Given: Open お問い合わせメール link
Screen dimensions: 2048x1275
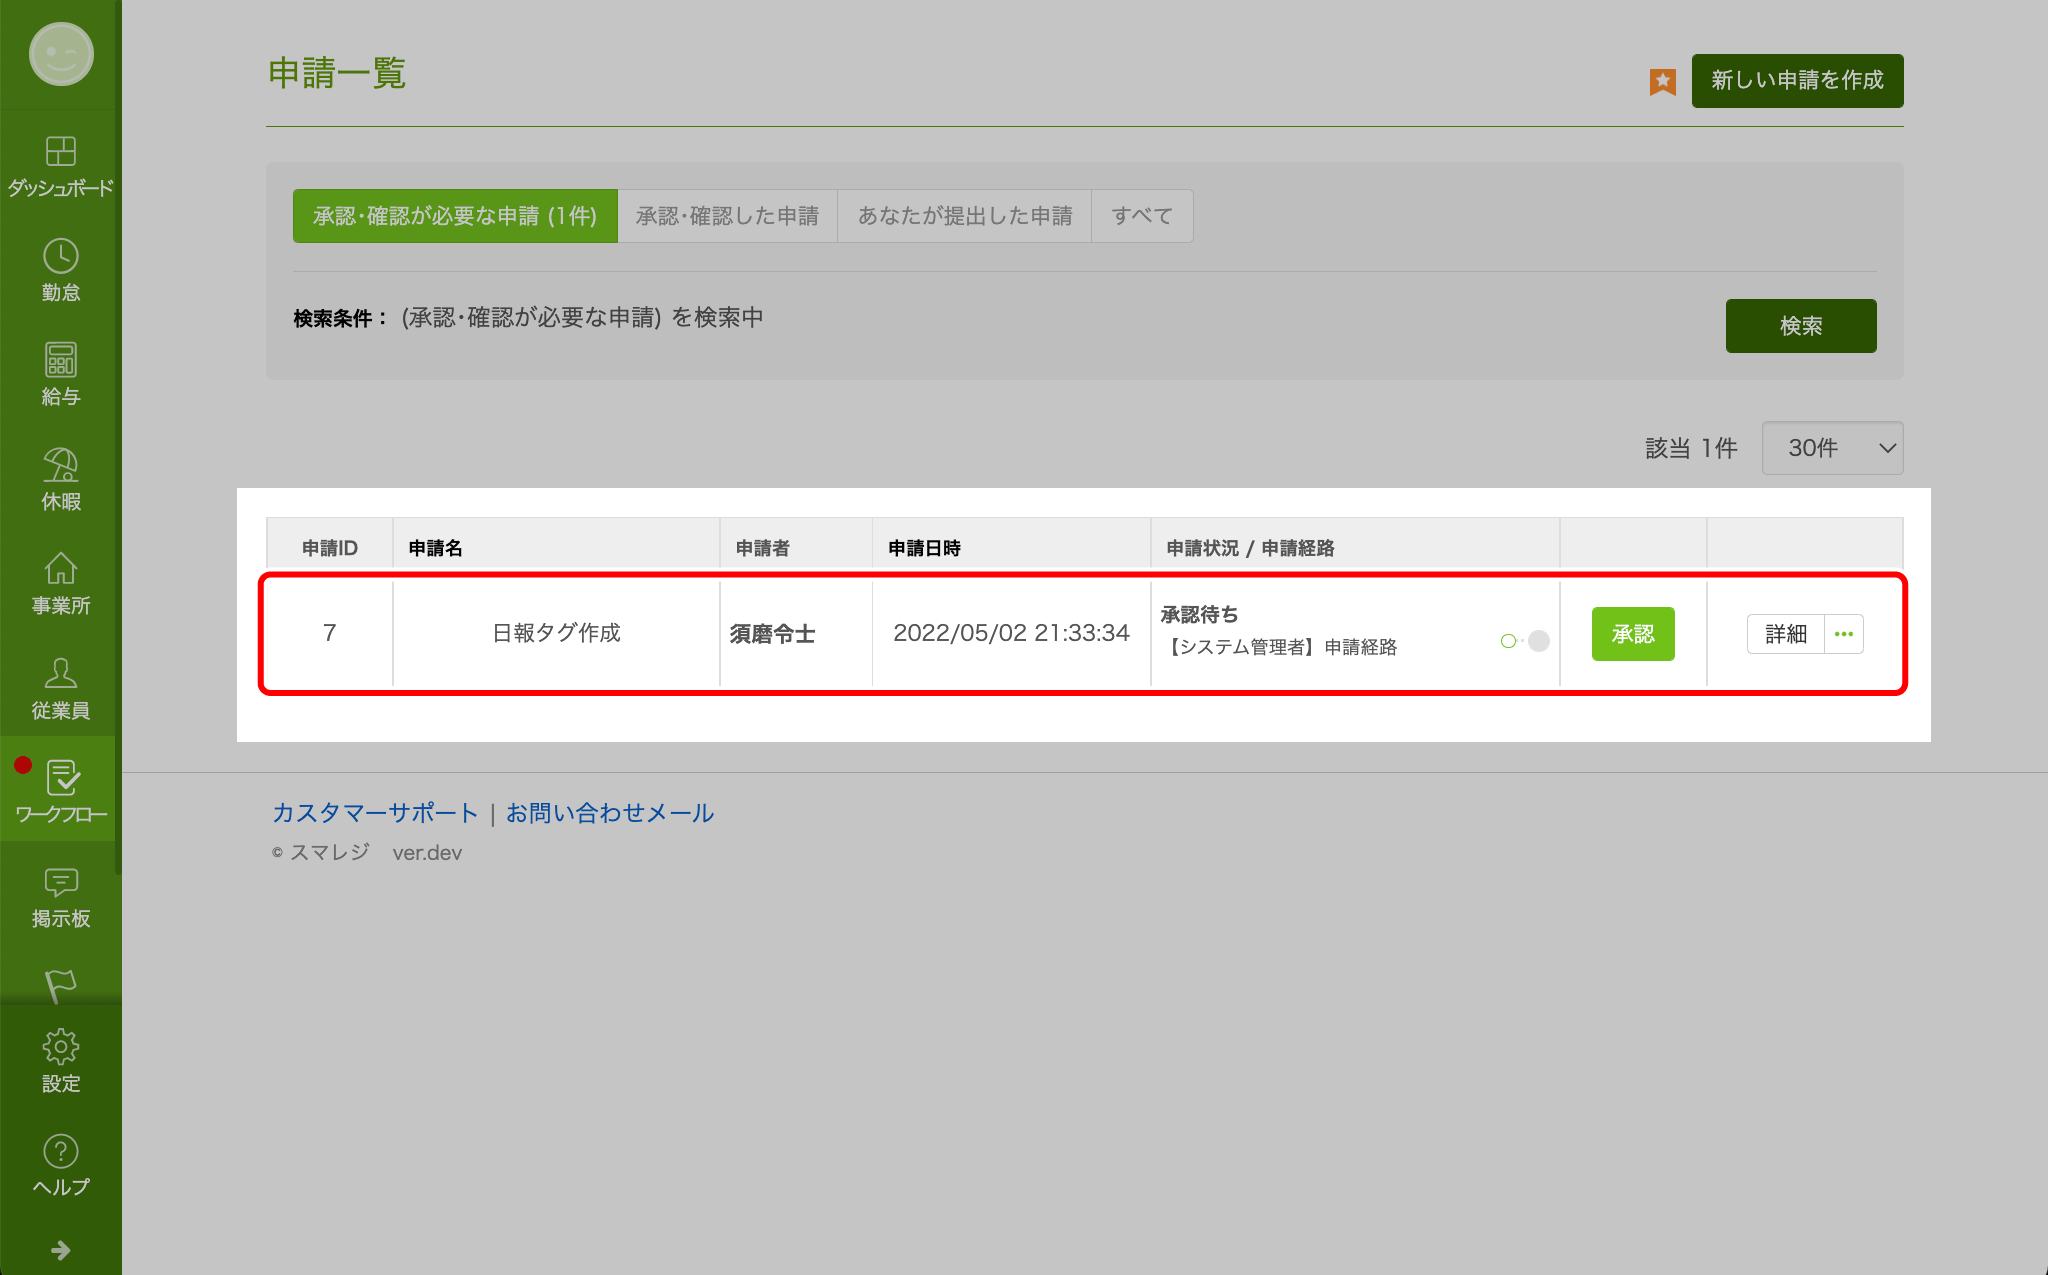Looking at the screenshot, I should click(x=610, y=813).
